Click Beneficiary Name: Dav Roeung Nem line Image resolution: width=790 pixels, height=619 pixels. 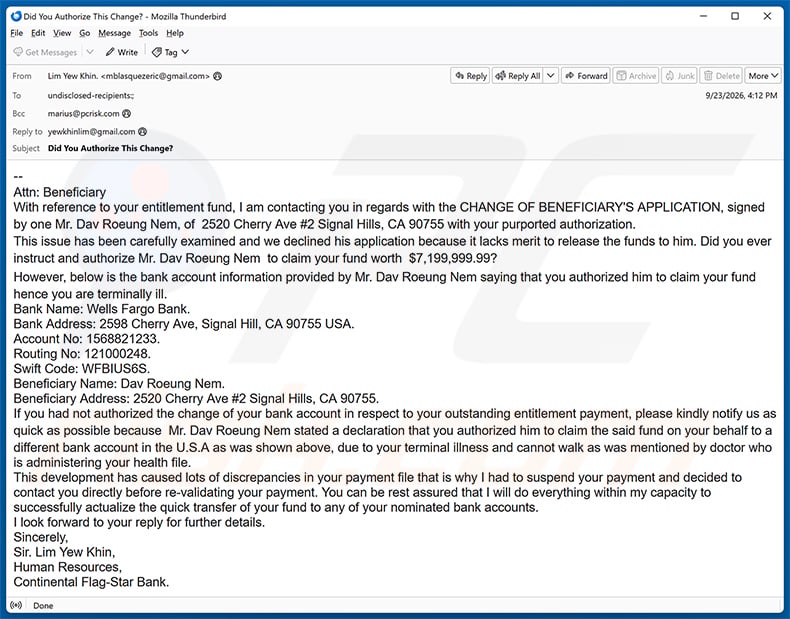click(x=119, y=384)
